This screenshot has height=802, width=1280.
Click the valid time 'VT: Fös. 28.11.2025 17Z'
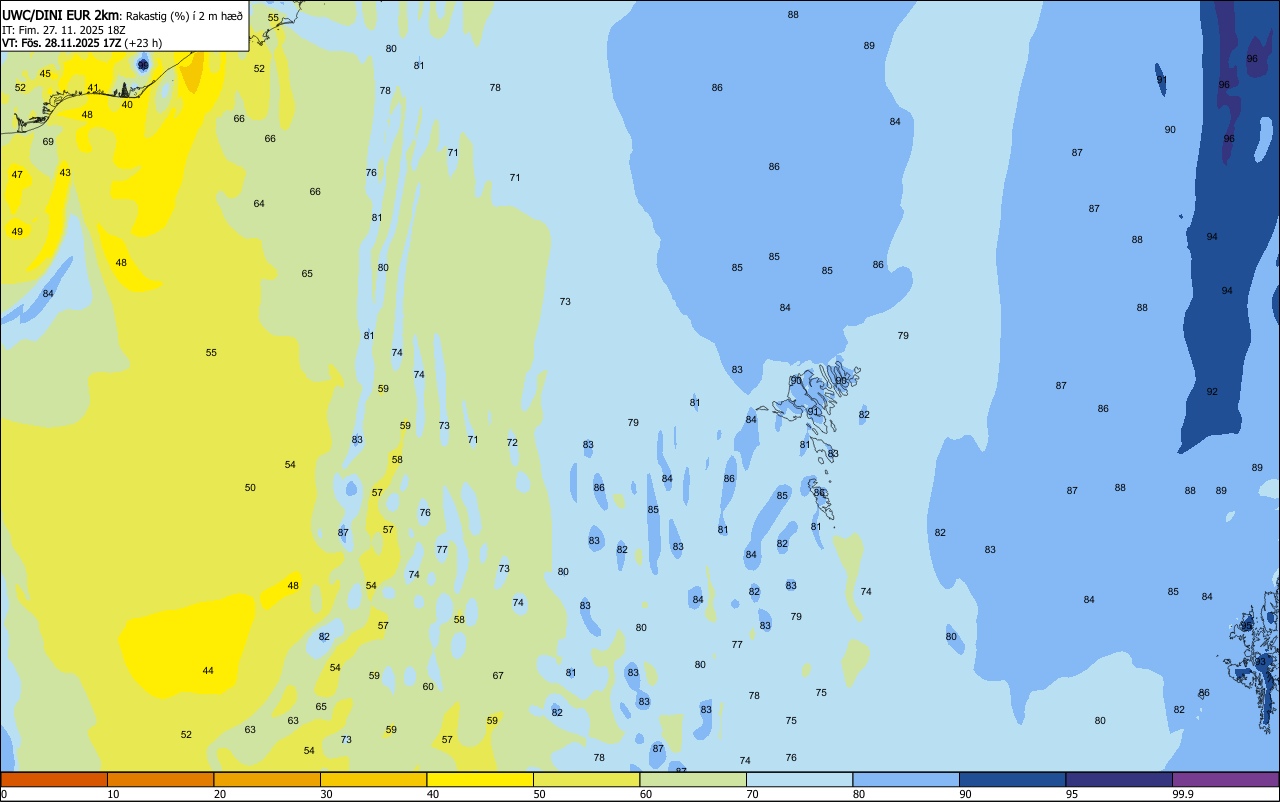(x=61, y=43)
